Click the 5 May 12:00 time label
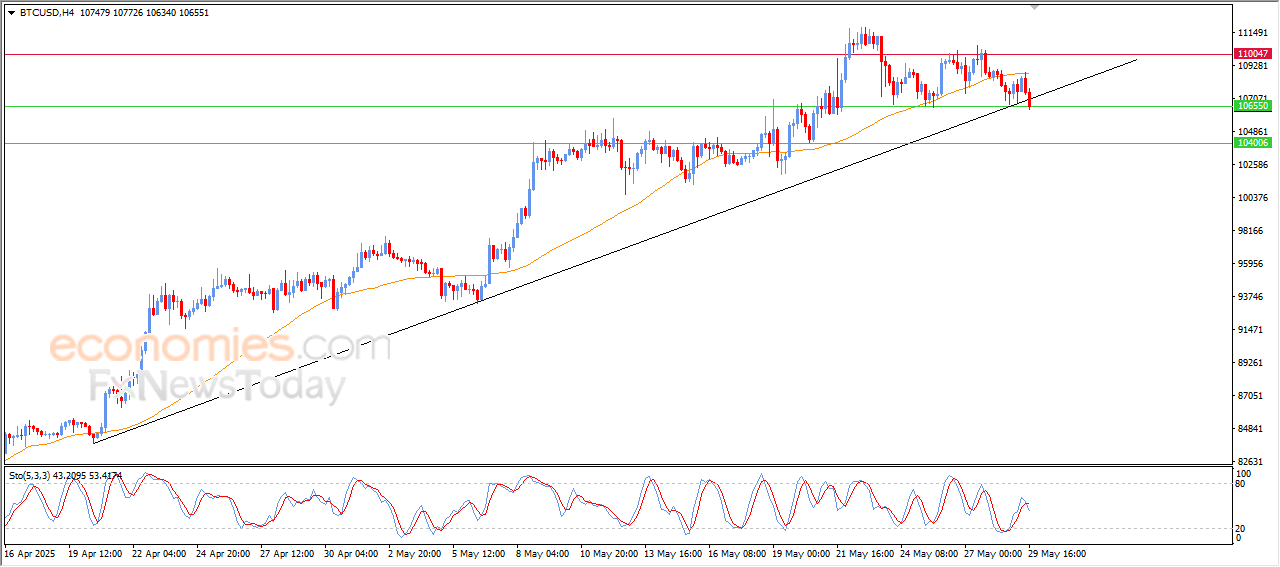Screen dimensions: 1280x567 click(478, 553)
